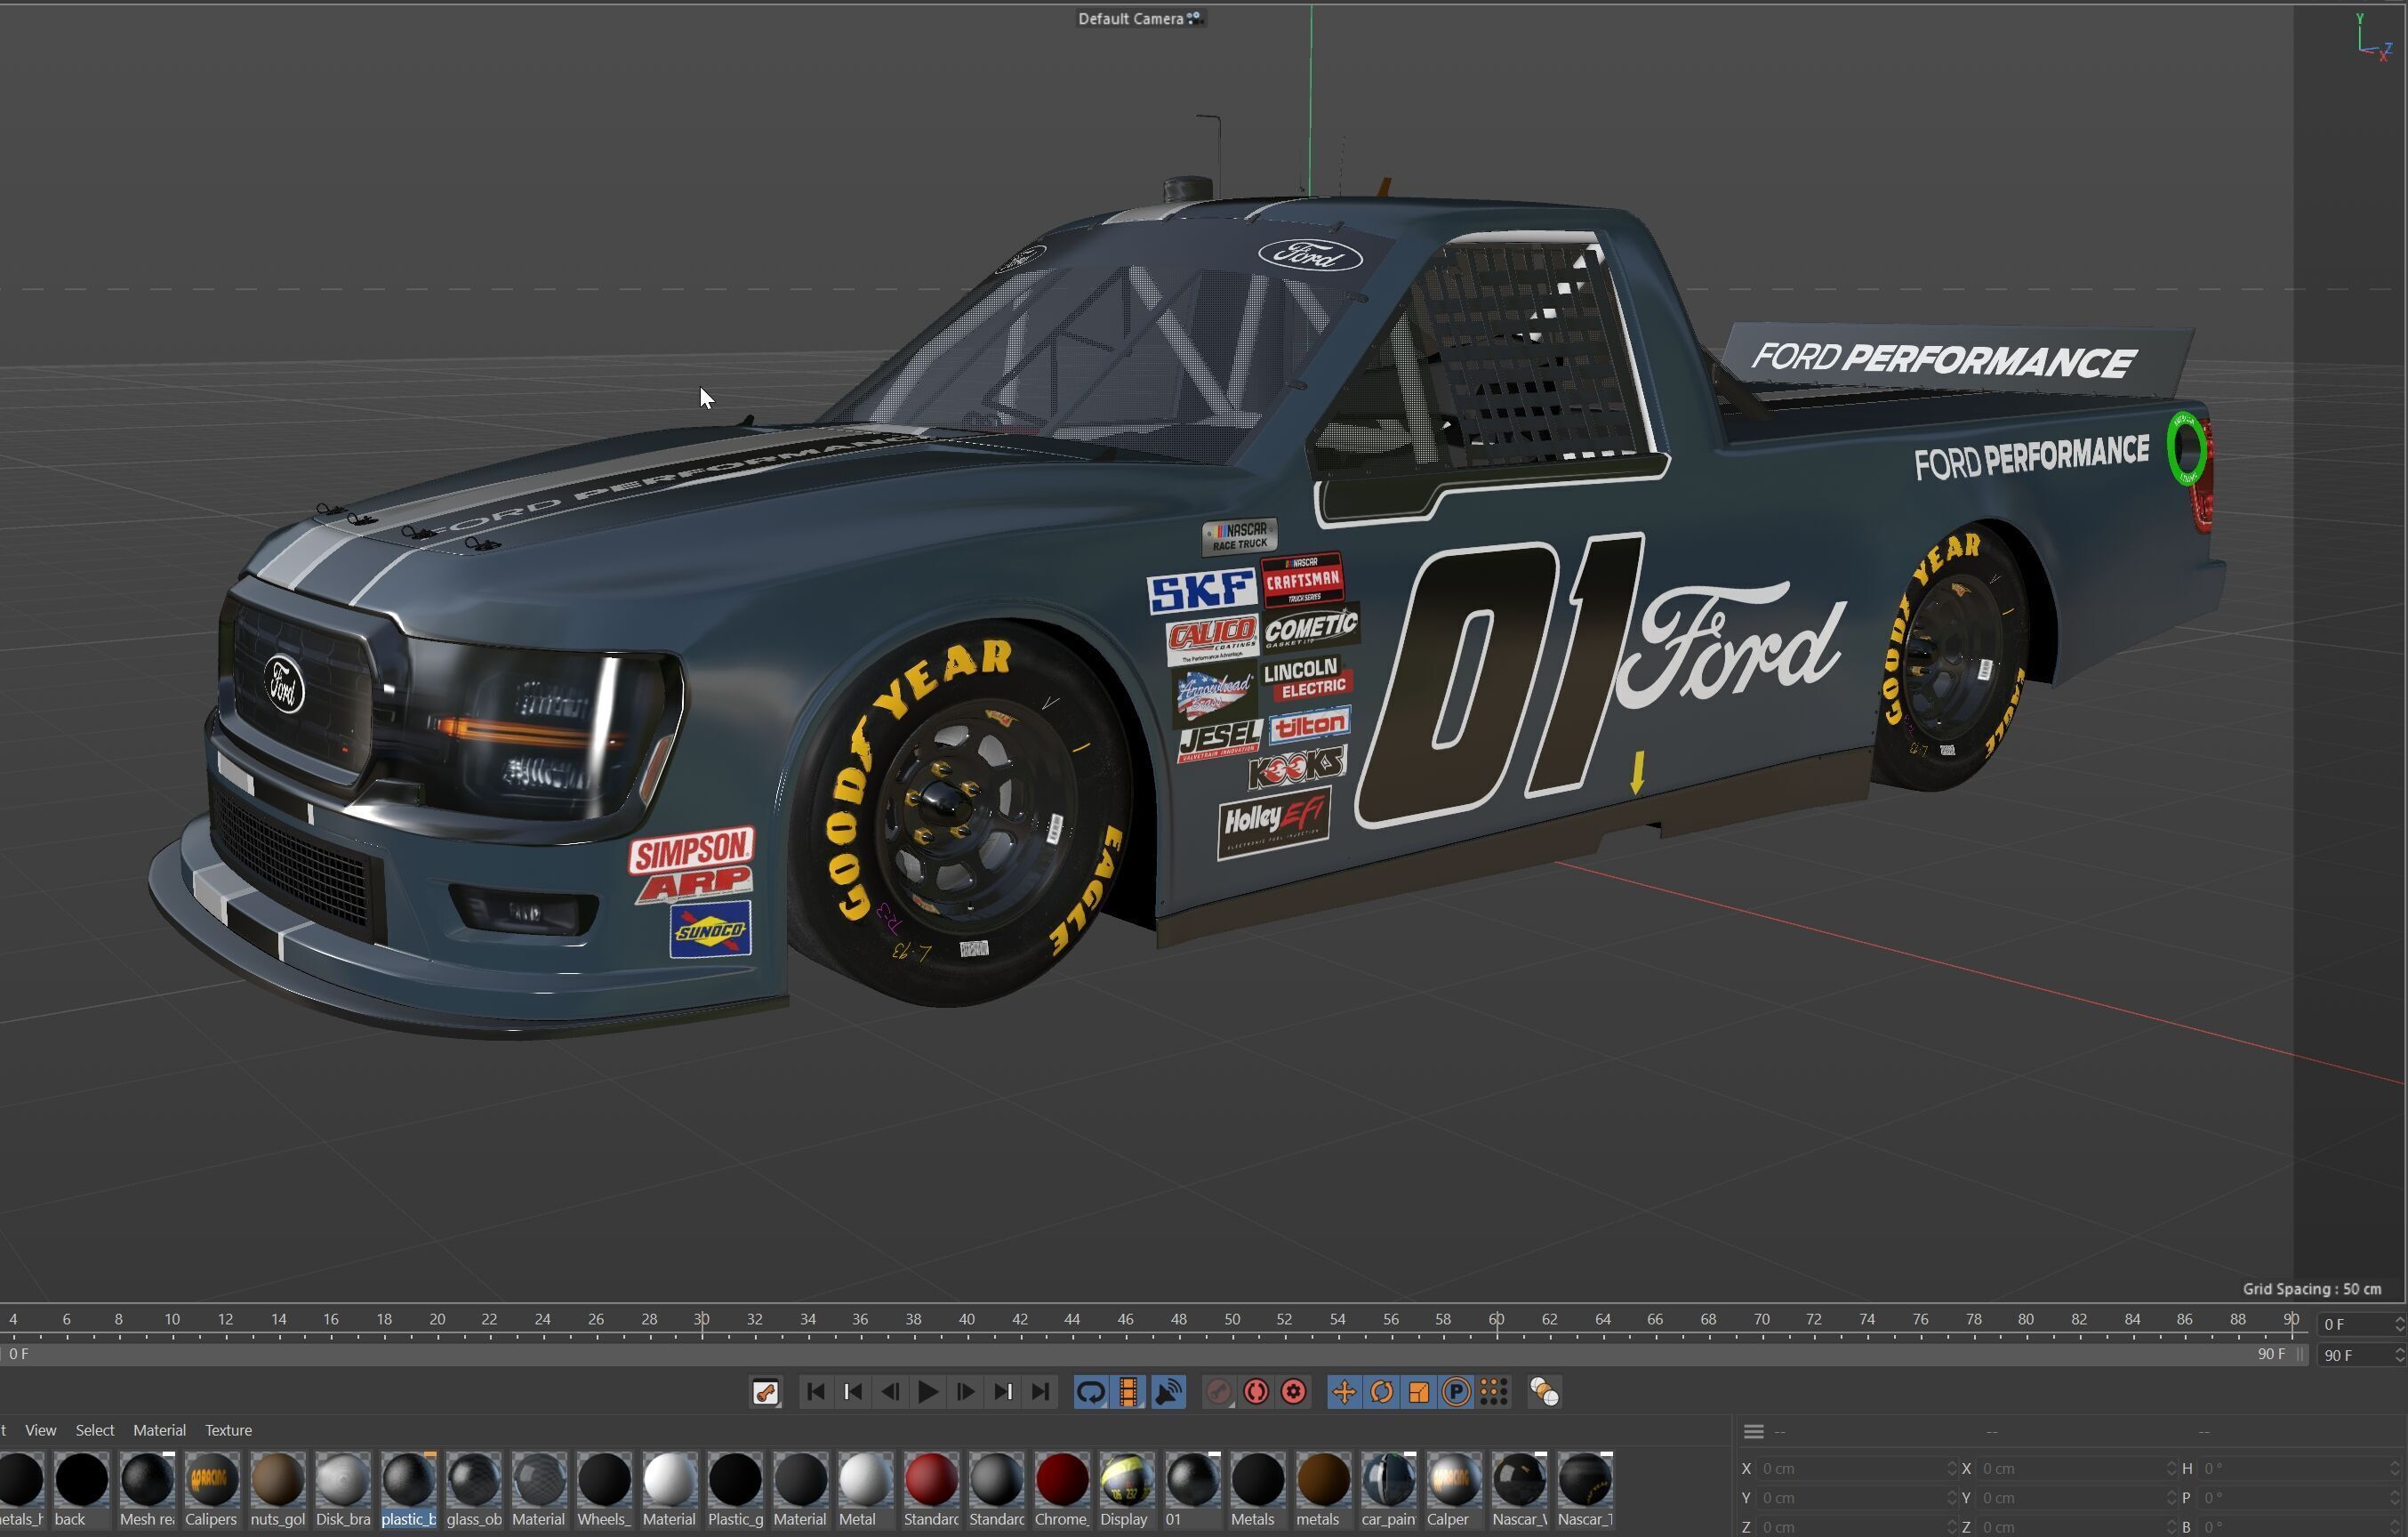Open the Material menu

[159, 1430]
